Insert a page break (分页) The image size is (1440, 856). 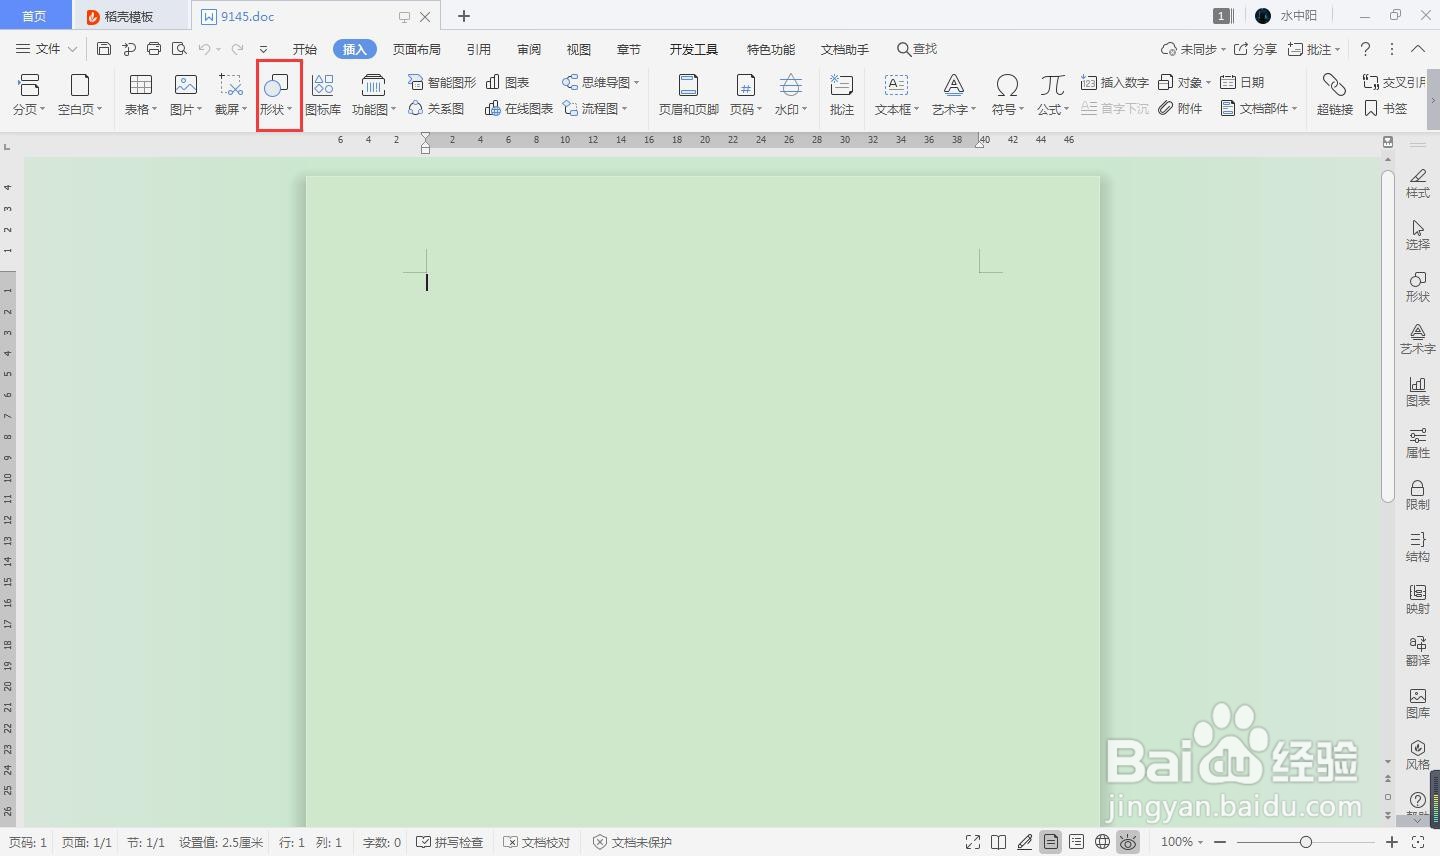(29, 95)
